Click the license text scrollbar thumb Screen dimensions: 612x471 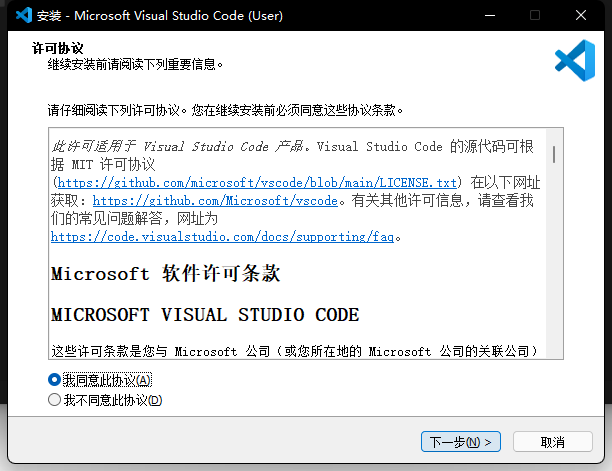(x=554, y=154)
